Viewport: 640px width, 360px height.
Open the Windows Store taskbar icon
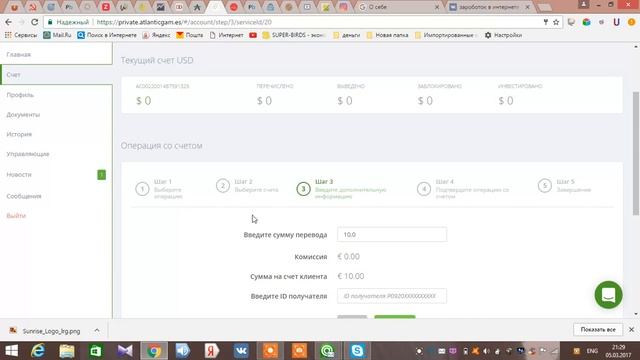point(96,351)
